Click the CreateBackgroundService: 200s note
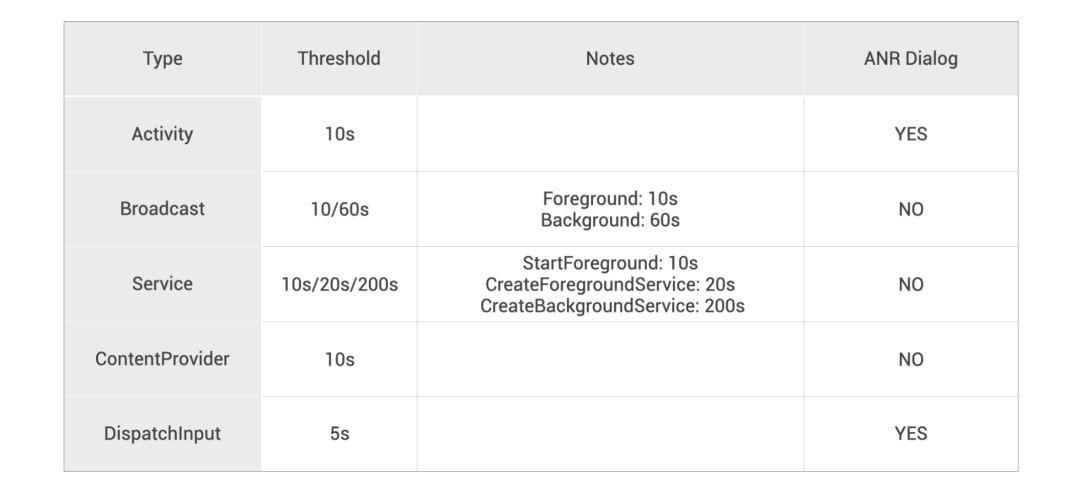This screenshot has height=501, width=1080. 612,305
